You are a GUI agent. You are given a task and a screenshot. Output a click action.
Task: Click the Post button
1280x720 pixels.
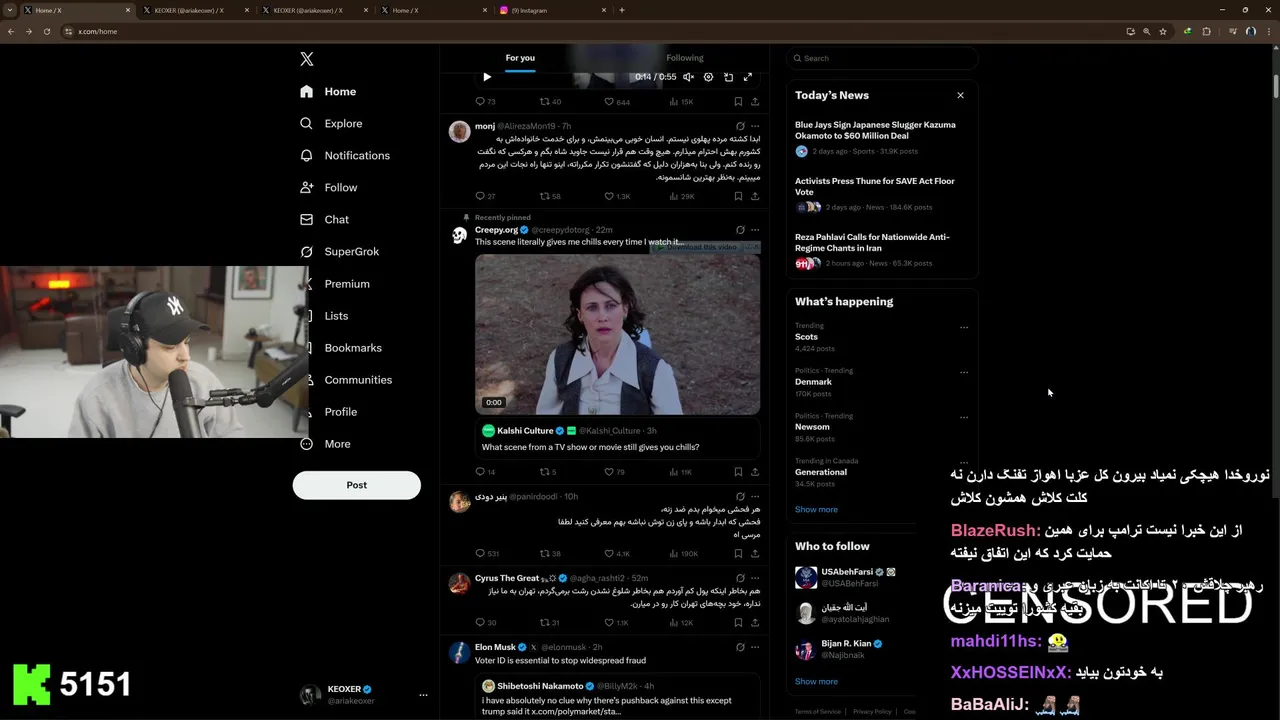tap(356, 485)
